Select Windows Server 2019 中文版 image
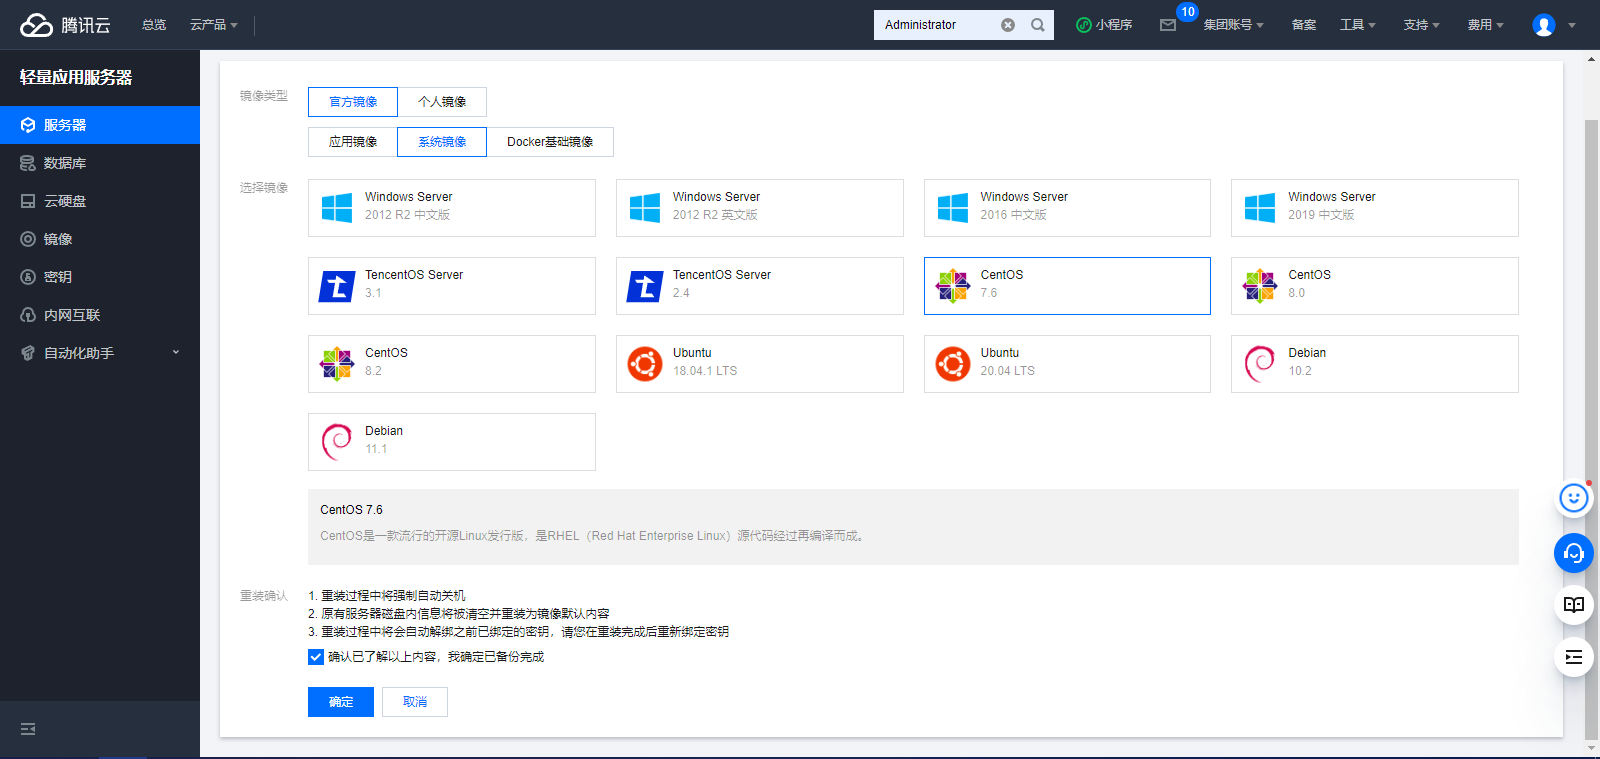Screen dimensions: 1600x759 pyautogui.click(x=1375, y=208)
